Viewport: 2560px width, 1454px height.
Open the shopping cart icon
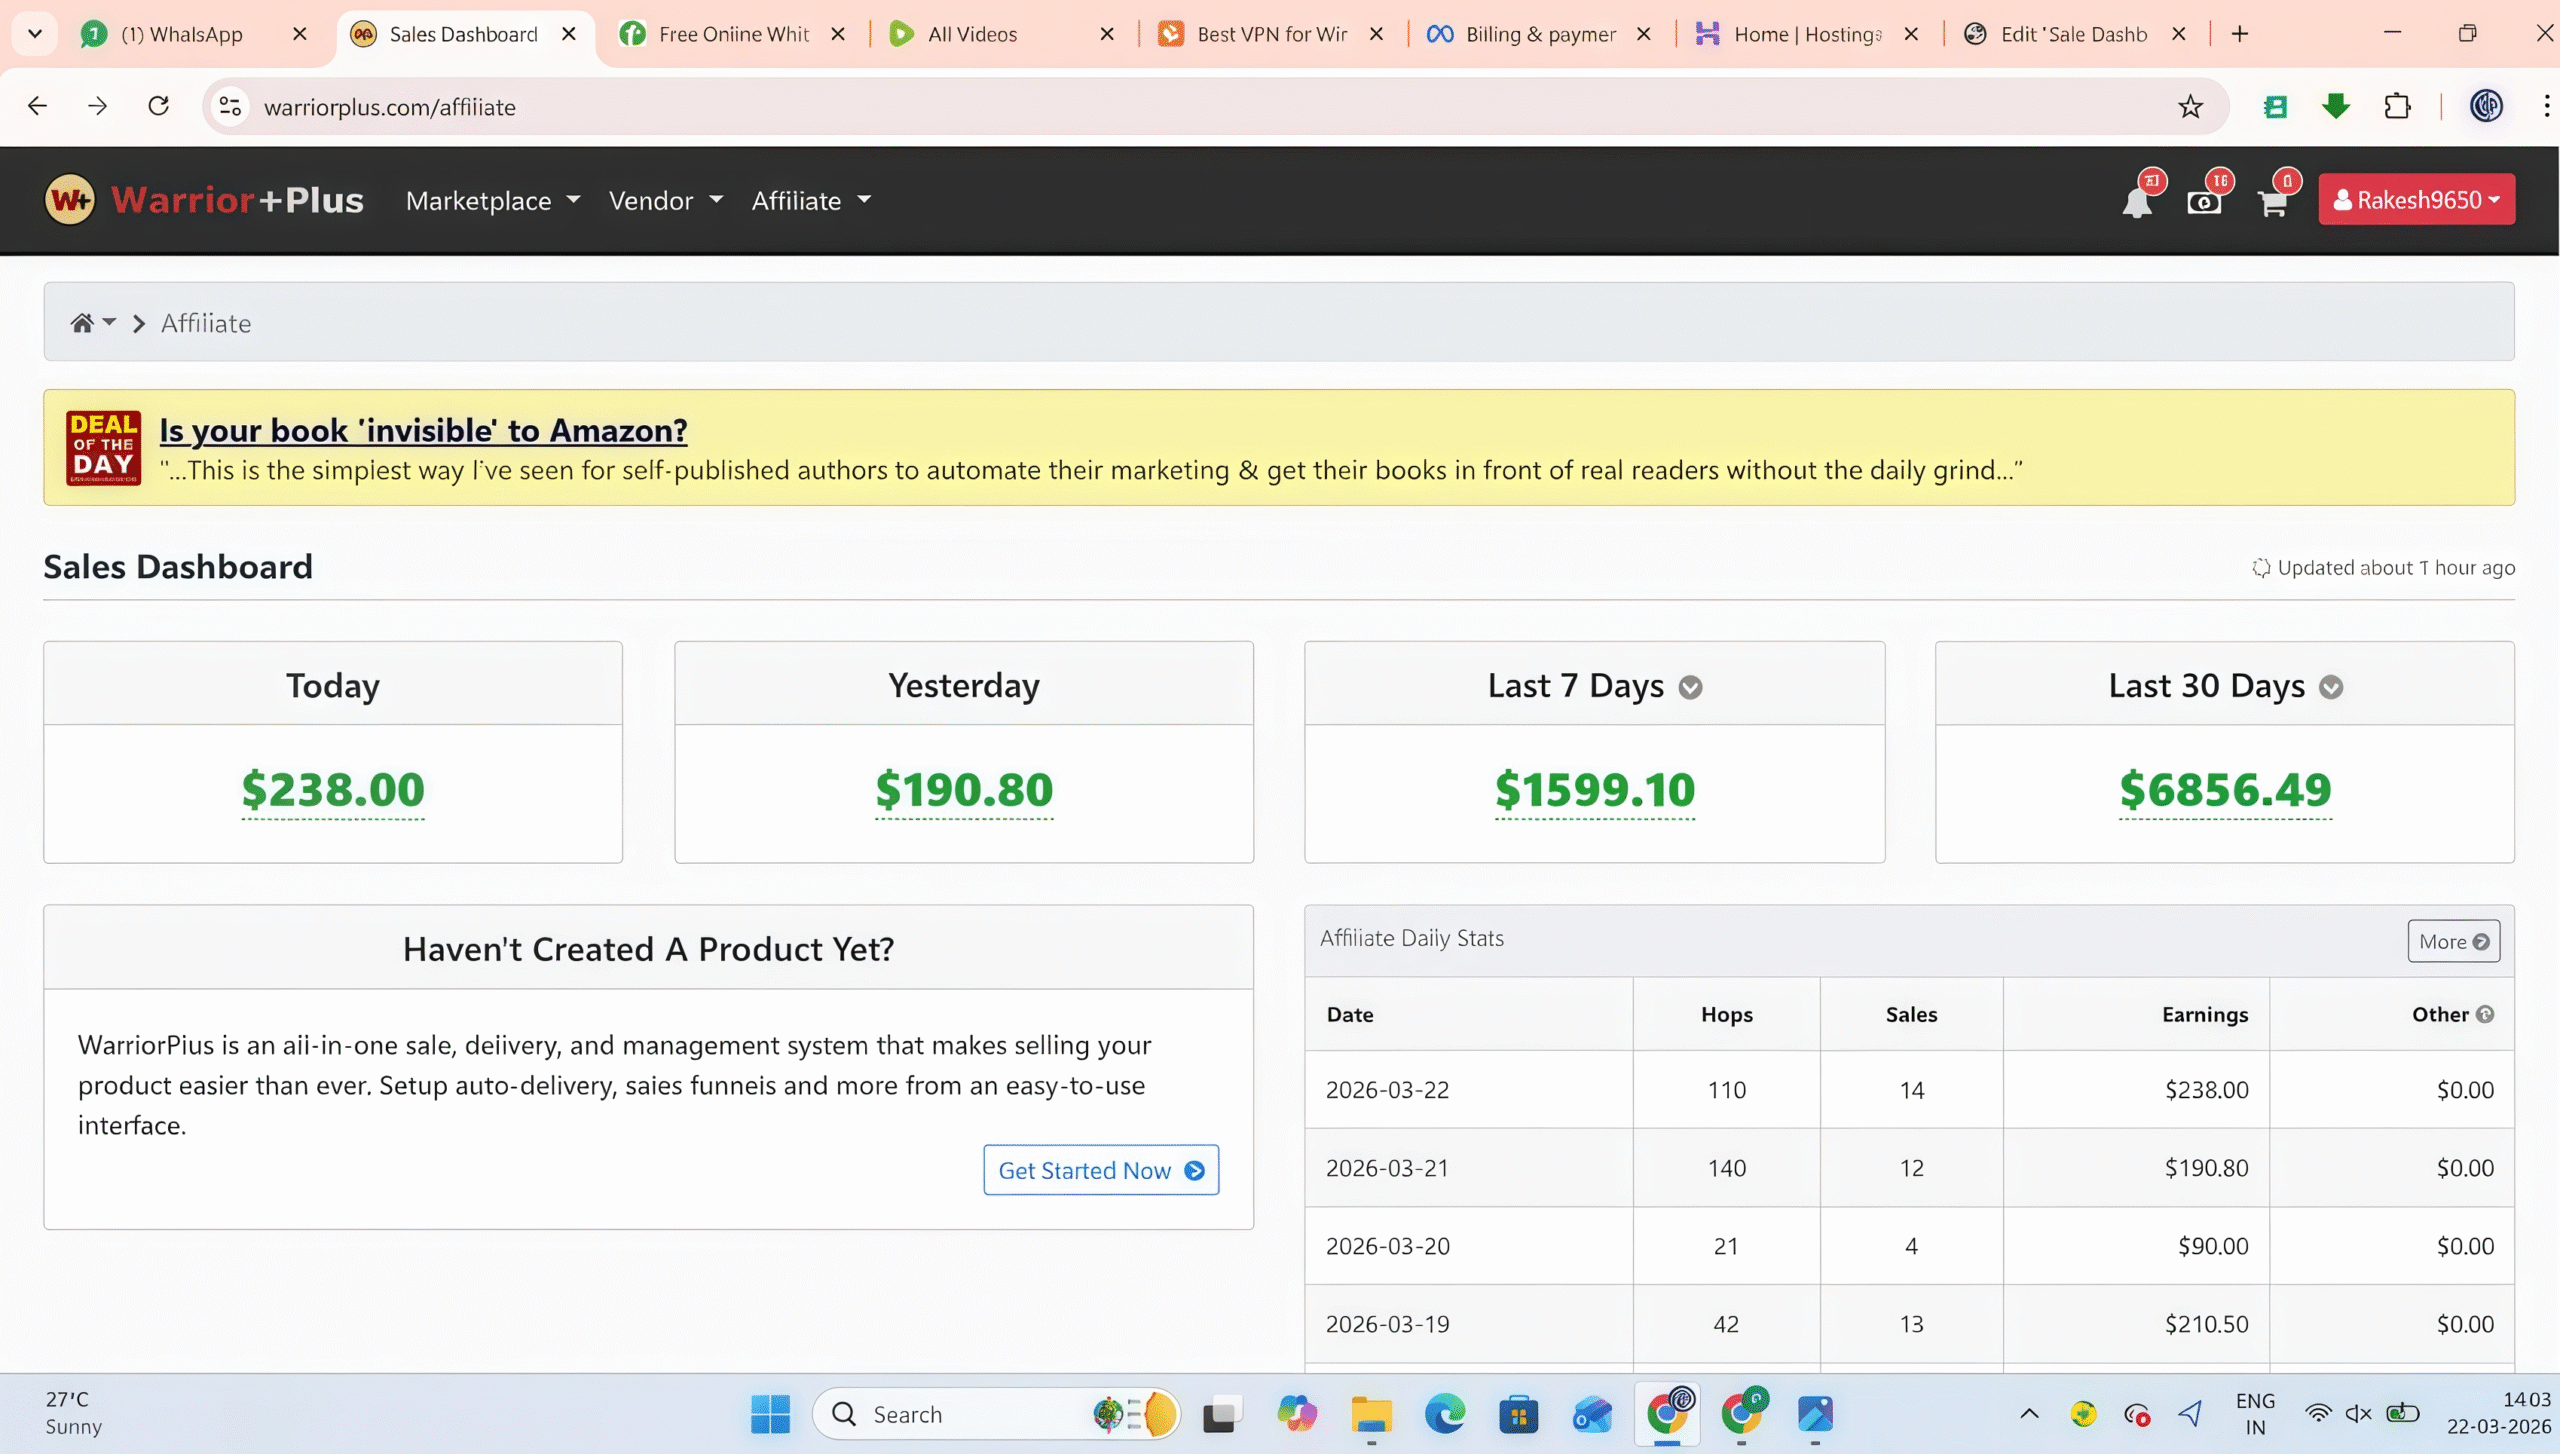pyautogui.click(x=2272, y=203)
